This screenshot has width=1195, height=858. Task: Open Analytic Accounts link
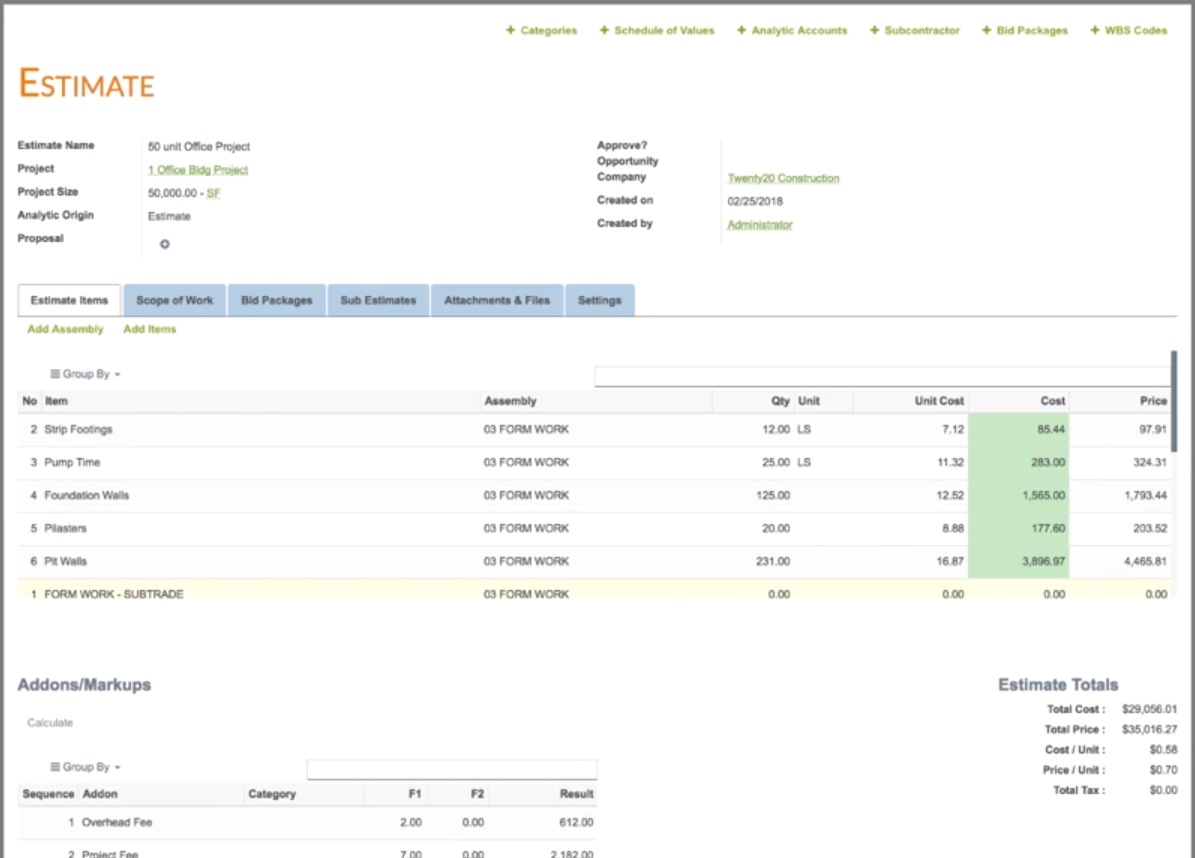click(x=799, y=30)
